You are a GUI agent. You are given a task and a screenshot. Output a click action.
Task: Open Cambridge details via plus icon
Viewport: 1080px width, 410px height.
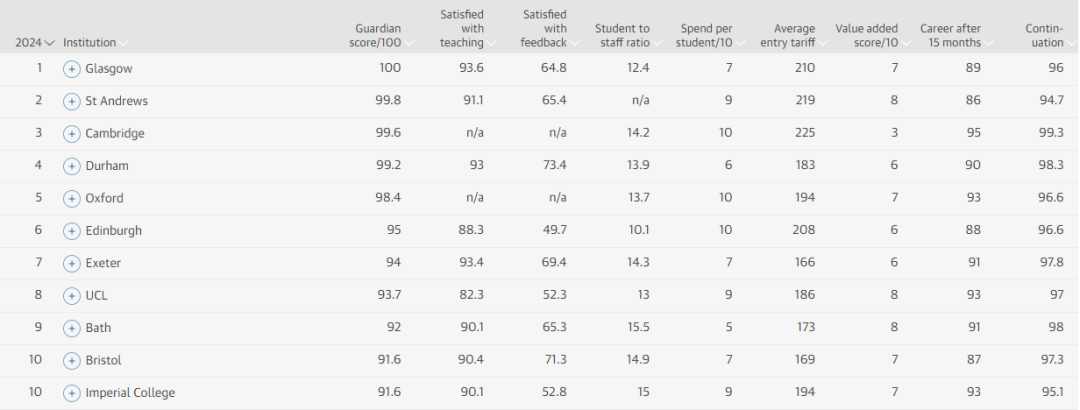(x=72, y=134)
